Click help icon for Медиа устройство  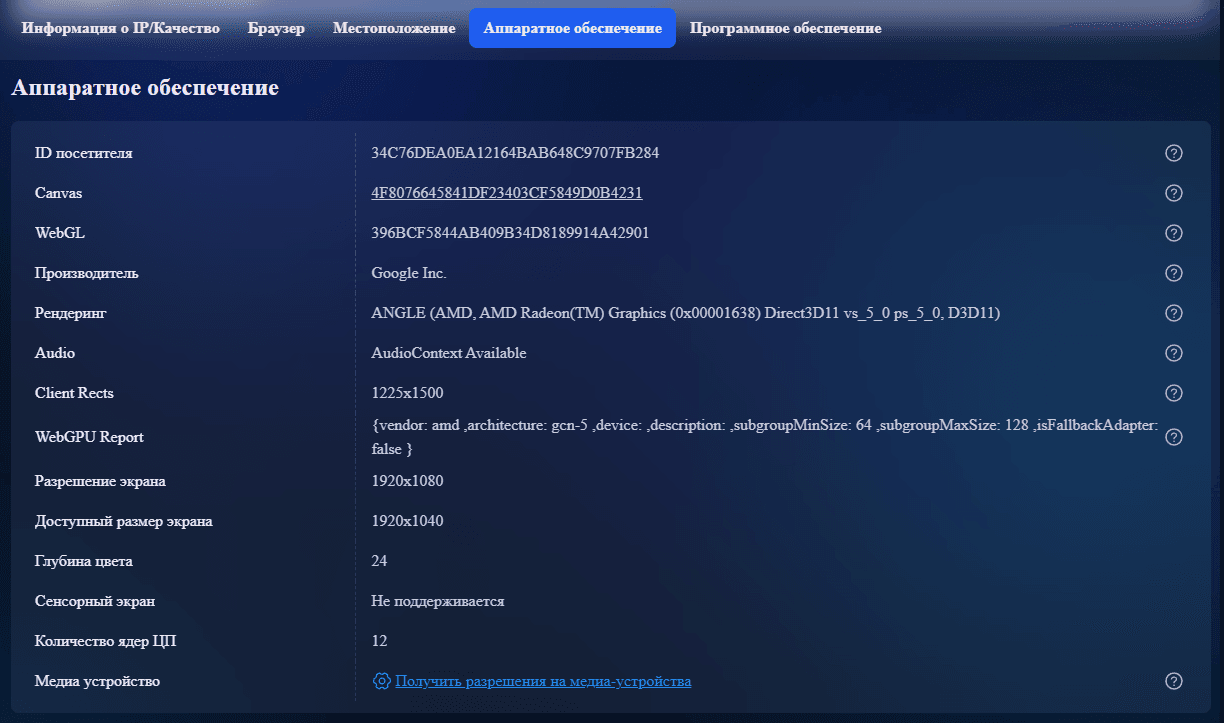pyautogui.click(x=1174, y=681)
